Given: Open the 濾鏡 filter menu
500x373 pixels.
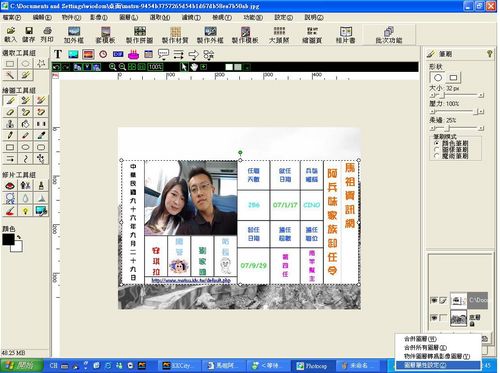Looking at the screenshot, I should [x=191, y=17].
